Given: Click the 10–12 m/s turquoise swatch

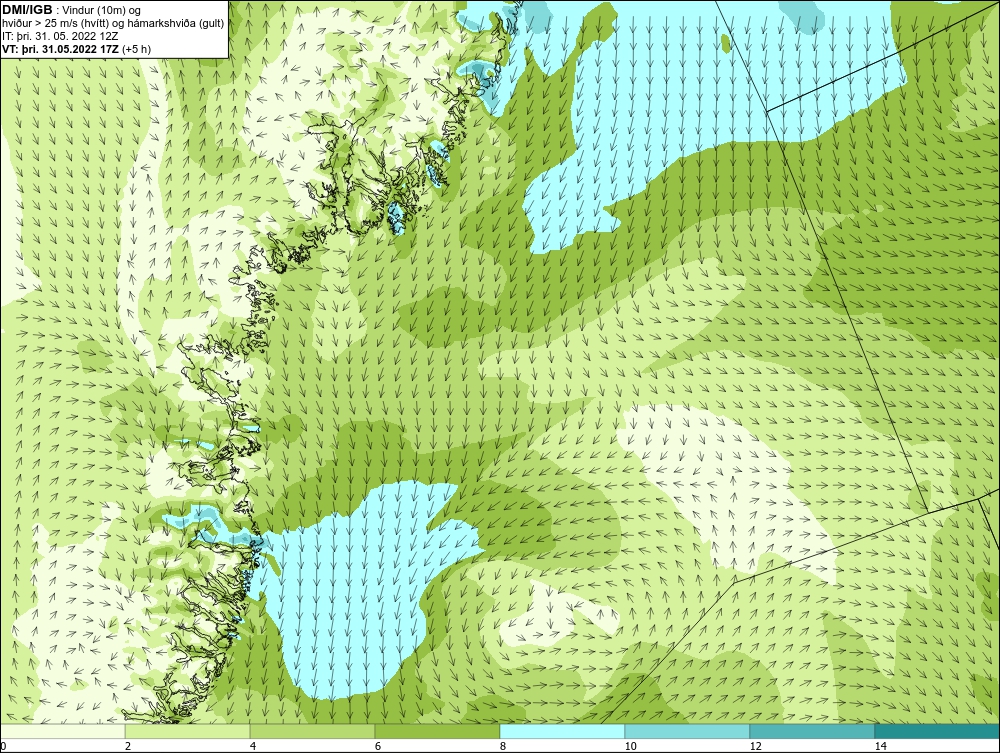Looking at the screenshot, I should 688,731.
